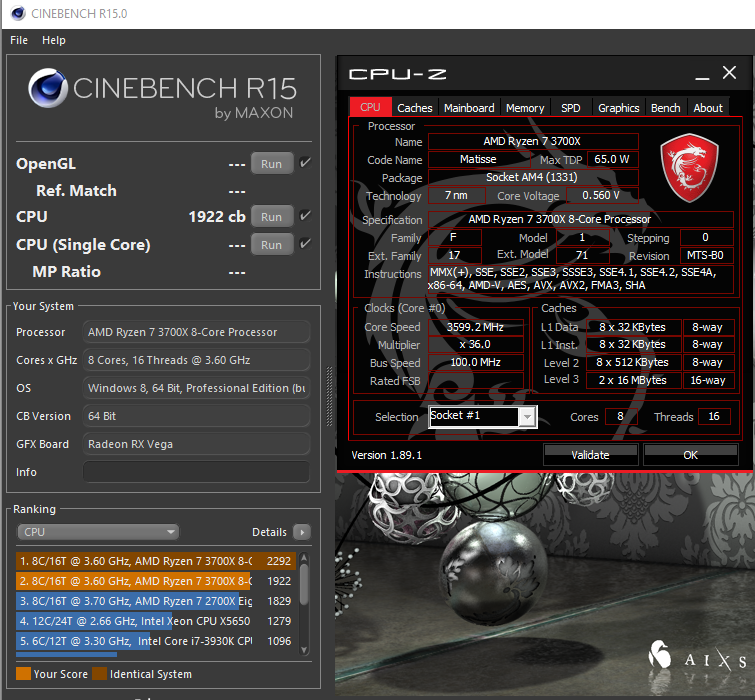755x700 pixels.
Task: Click the Specification field in CPU-Z
Action: pyautogui.click(x=580, y=219)
